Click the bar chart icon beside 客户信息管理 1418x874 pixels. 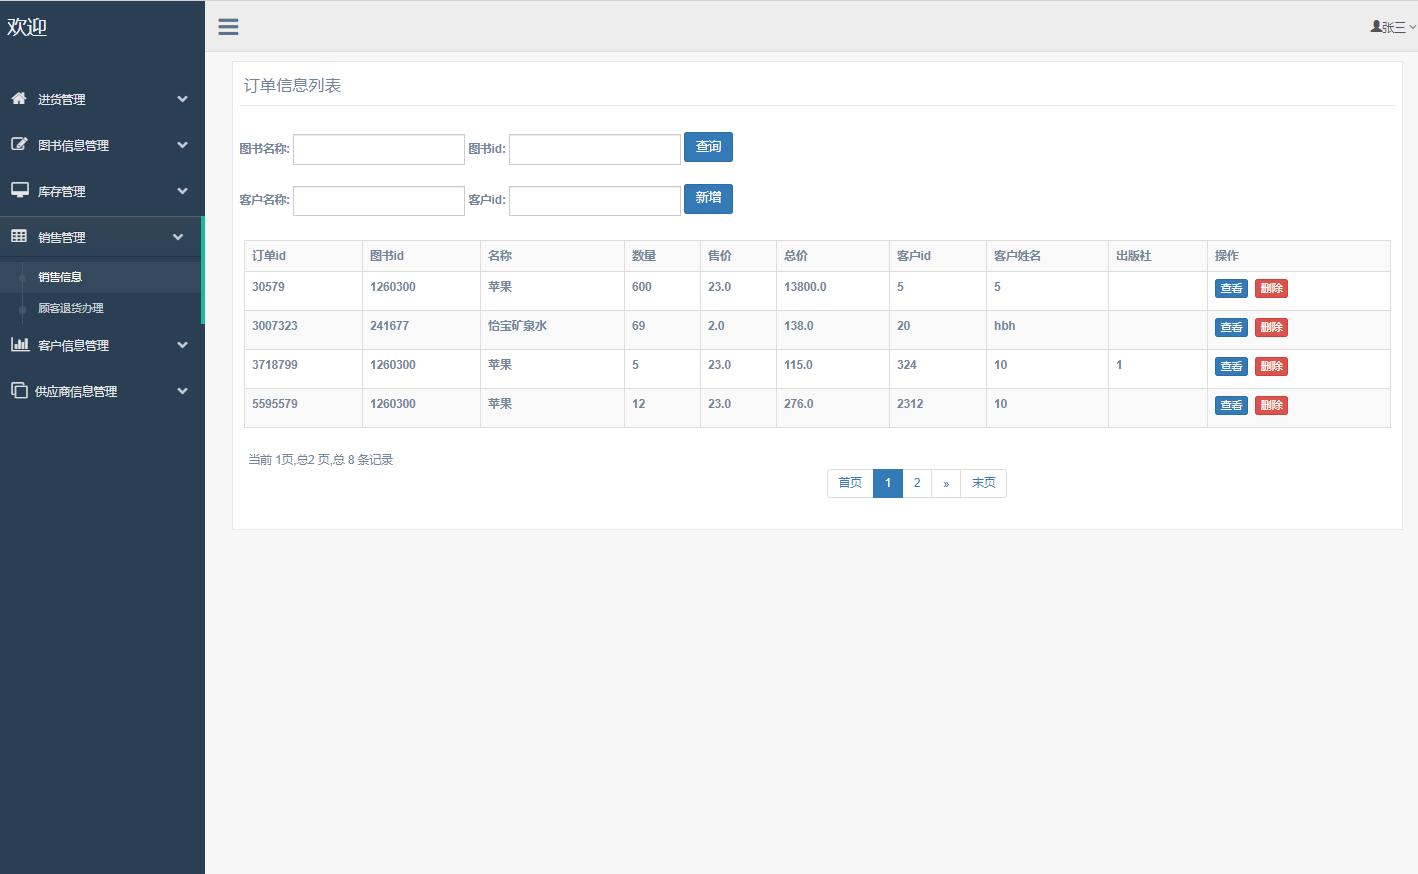(19, 344)
